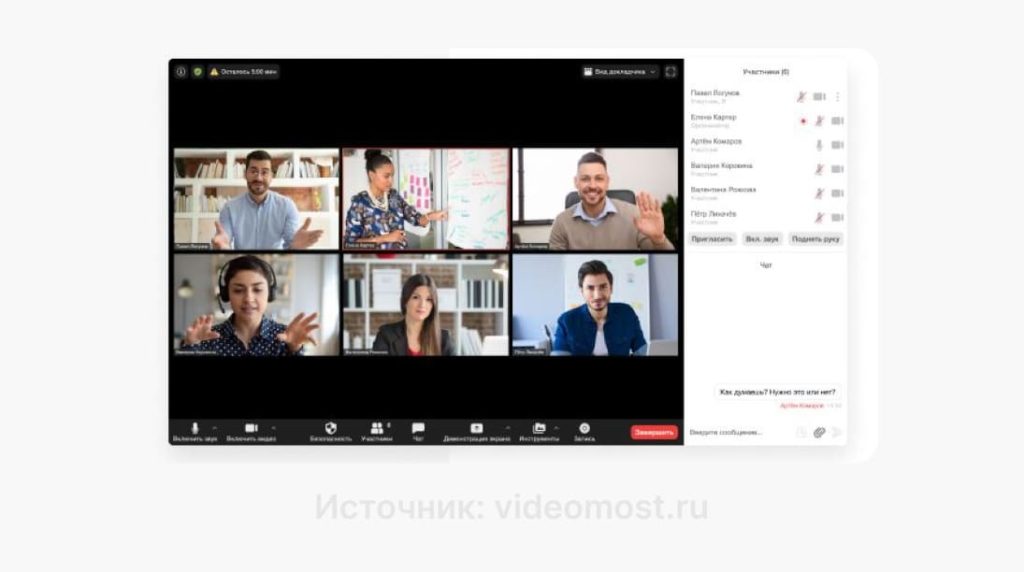Screen dimensions: 1024x572
Task: Click video tile of man with glasses gesturing
Action: (x=257, y=199)
